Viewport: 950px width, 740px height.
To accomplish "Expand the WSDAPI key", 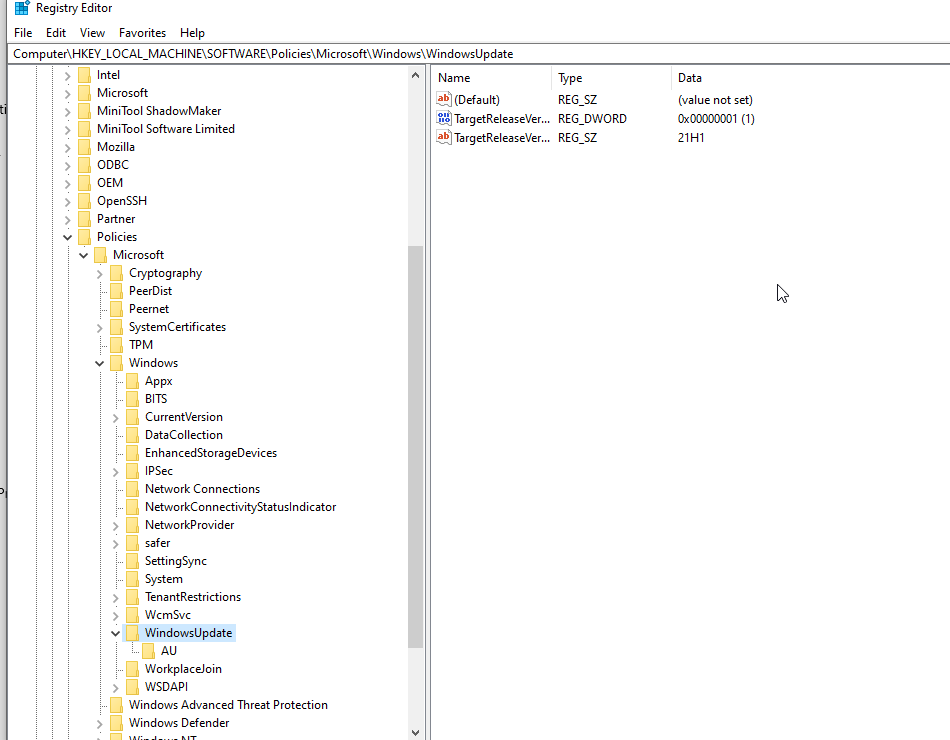I will 115,687.
